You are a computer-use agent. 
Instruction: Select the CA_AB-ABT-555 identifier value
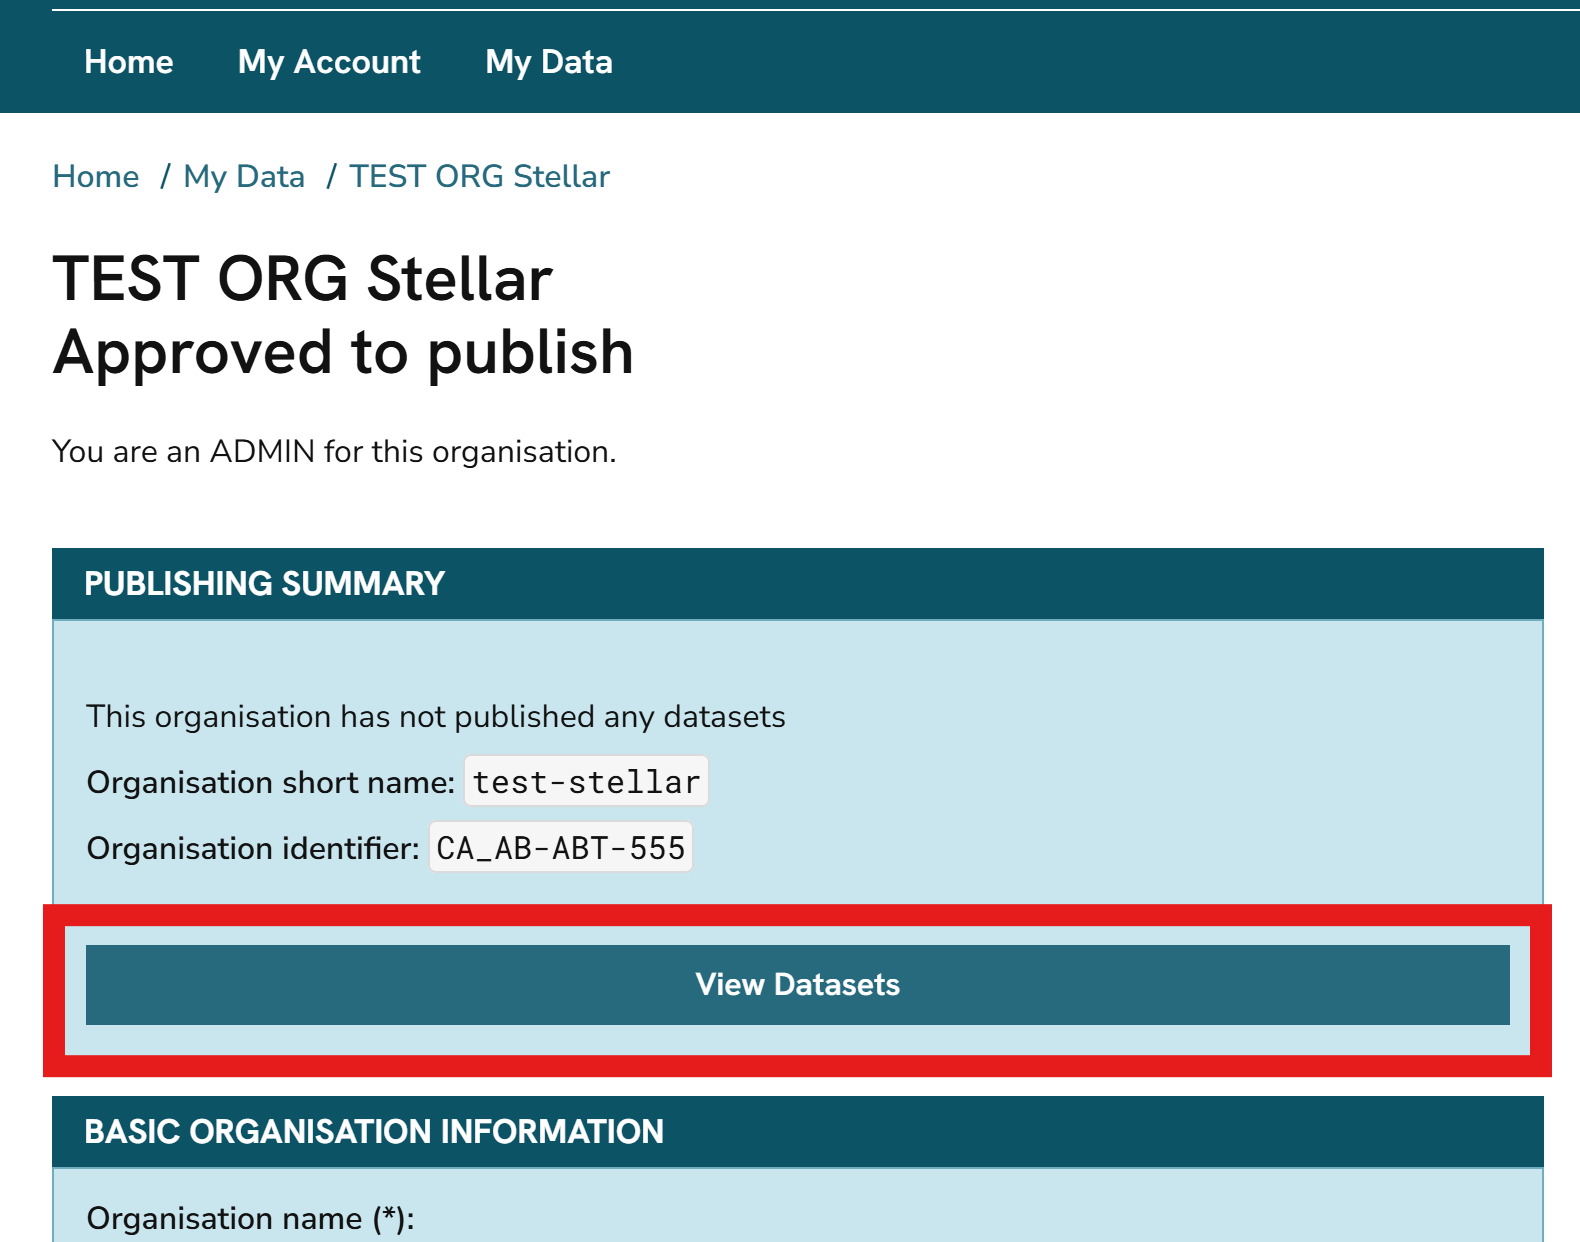[561, 848]
